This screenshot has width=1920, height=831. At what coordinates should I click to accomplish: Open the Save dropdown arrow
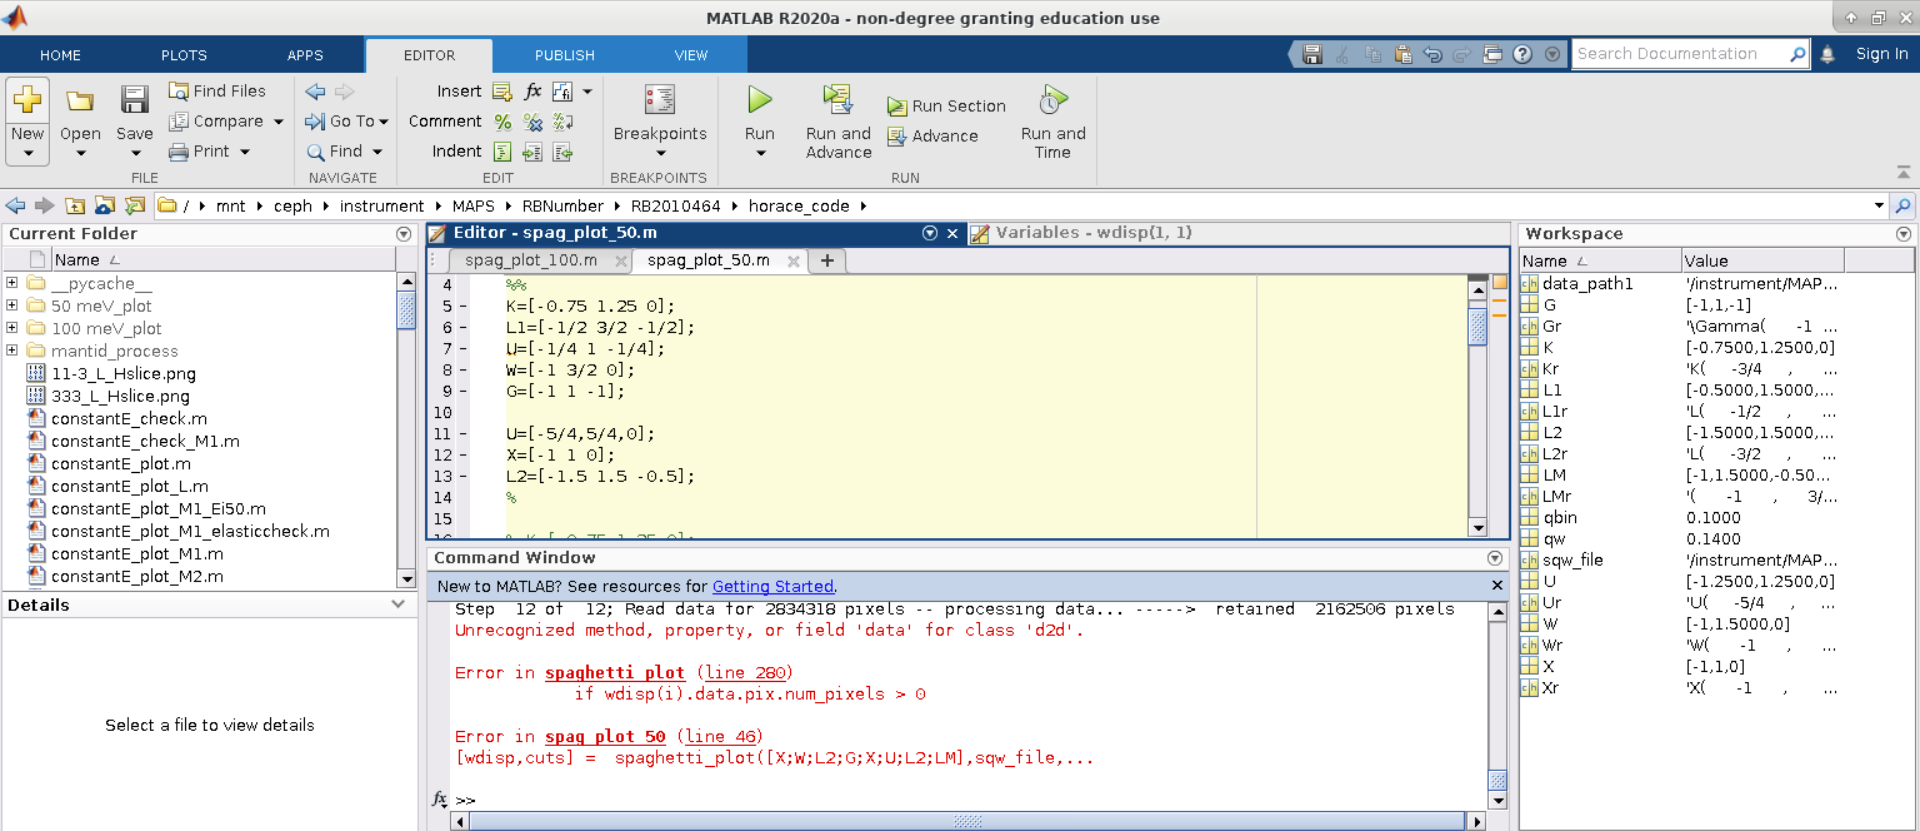pyautogui.click(x=135, y=154)
